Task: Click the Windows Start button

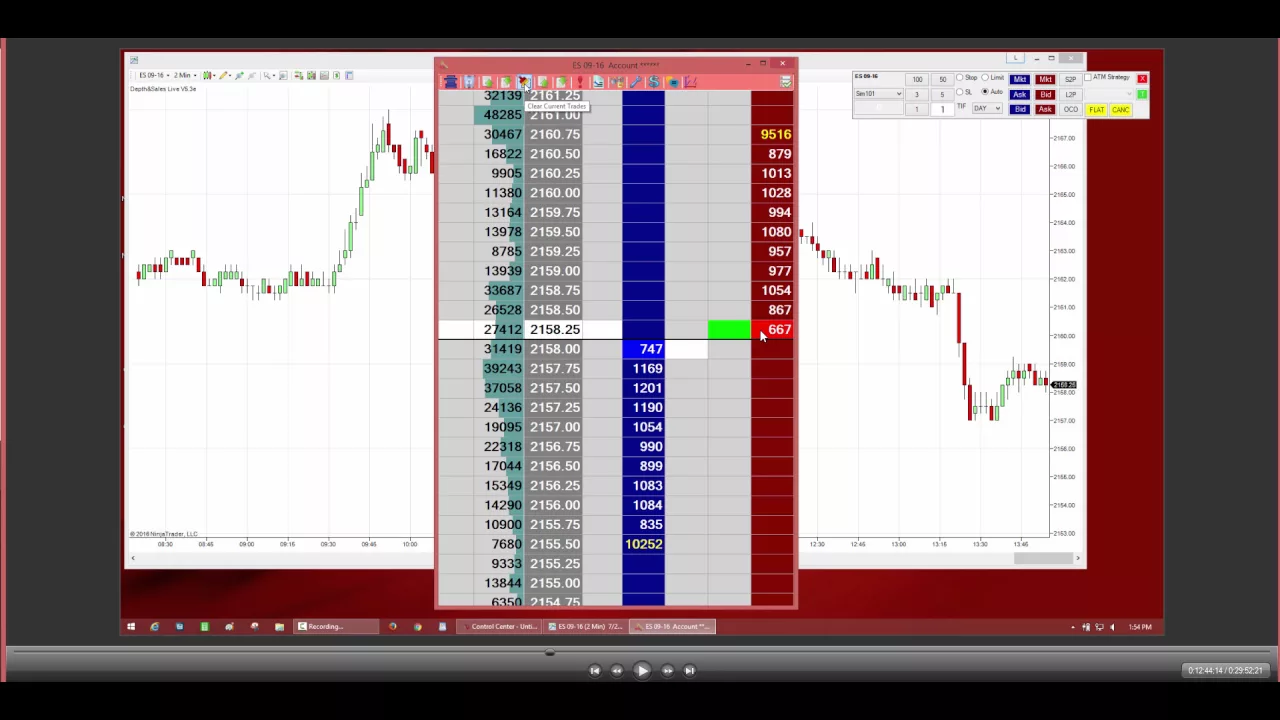Action: point(130,627)
